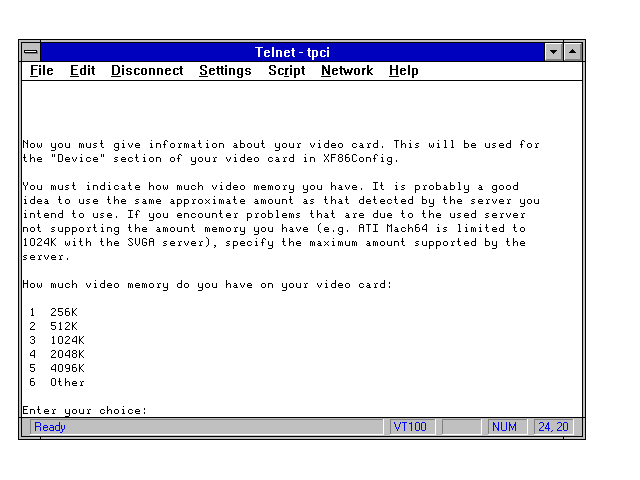Click the "Enter your choice:" prompt line
The height and width of the screenshot is (480, 640).
85,410
